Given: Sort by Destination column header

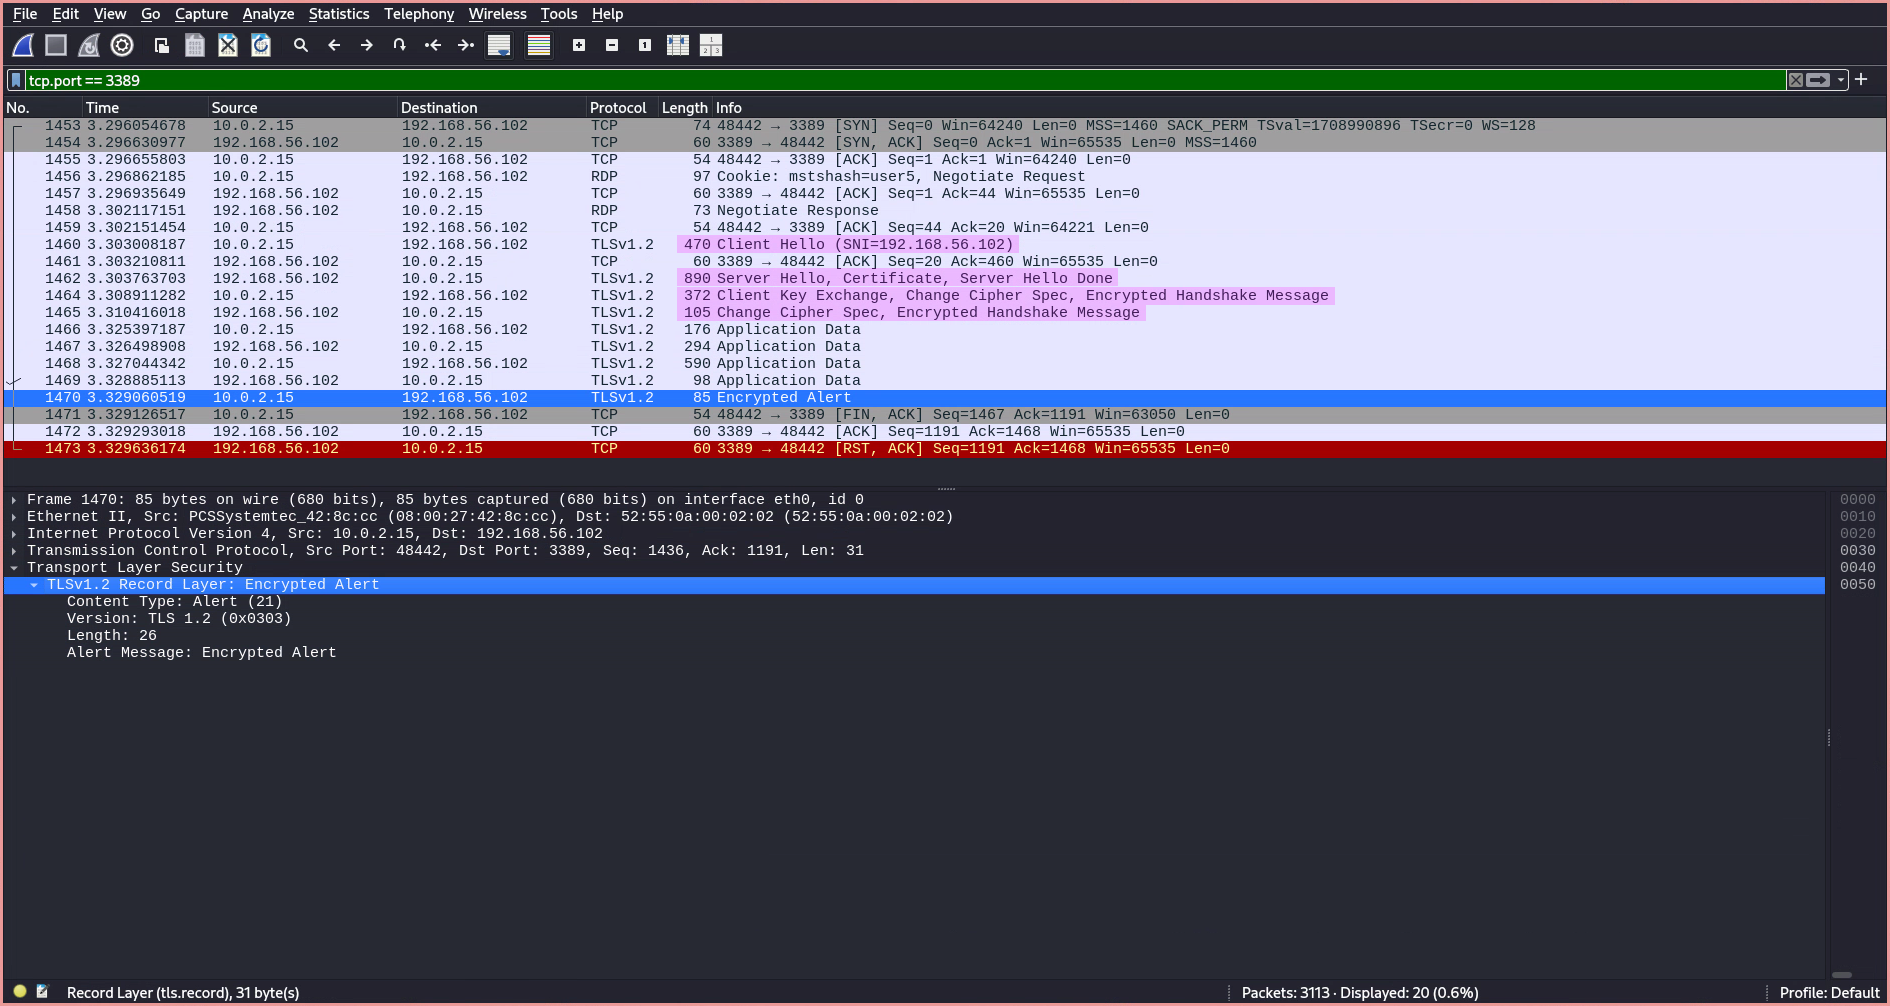Looking at the screenshot, I should point(491,107).
